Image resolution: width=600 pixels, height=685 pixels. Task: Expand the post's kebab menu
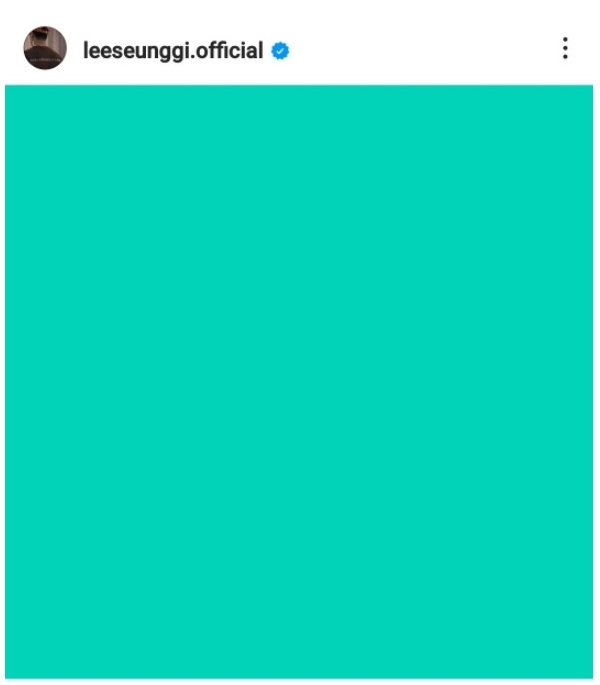[x=565, y=48]
